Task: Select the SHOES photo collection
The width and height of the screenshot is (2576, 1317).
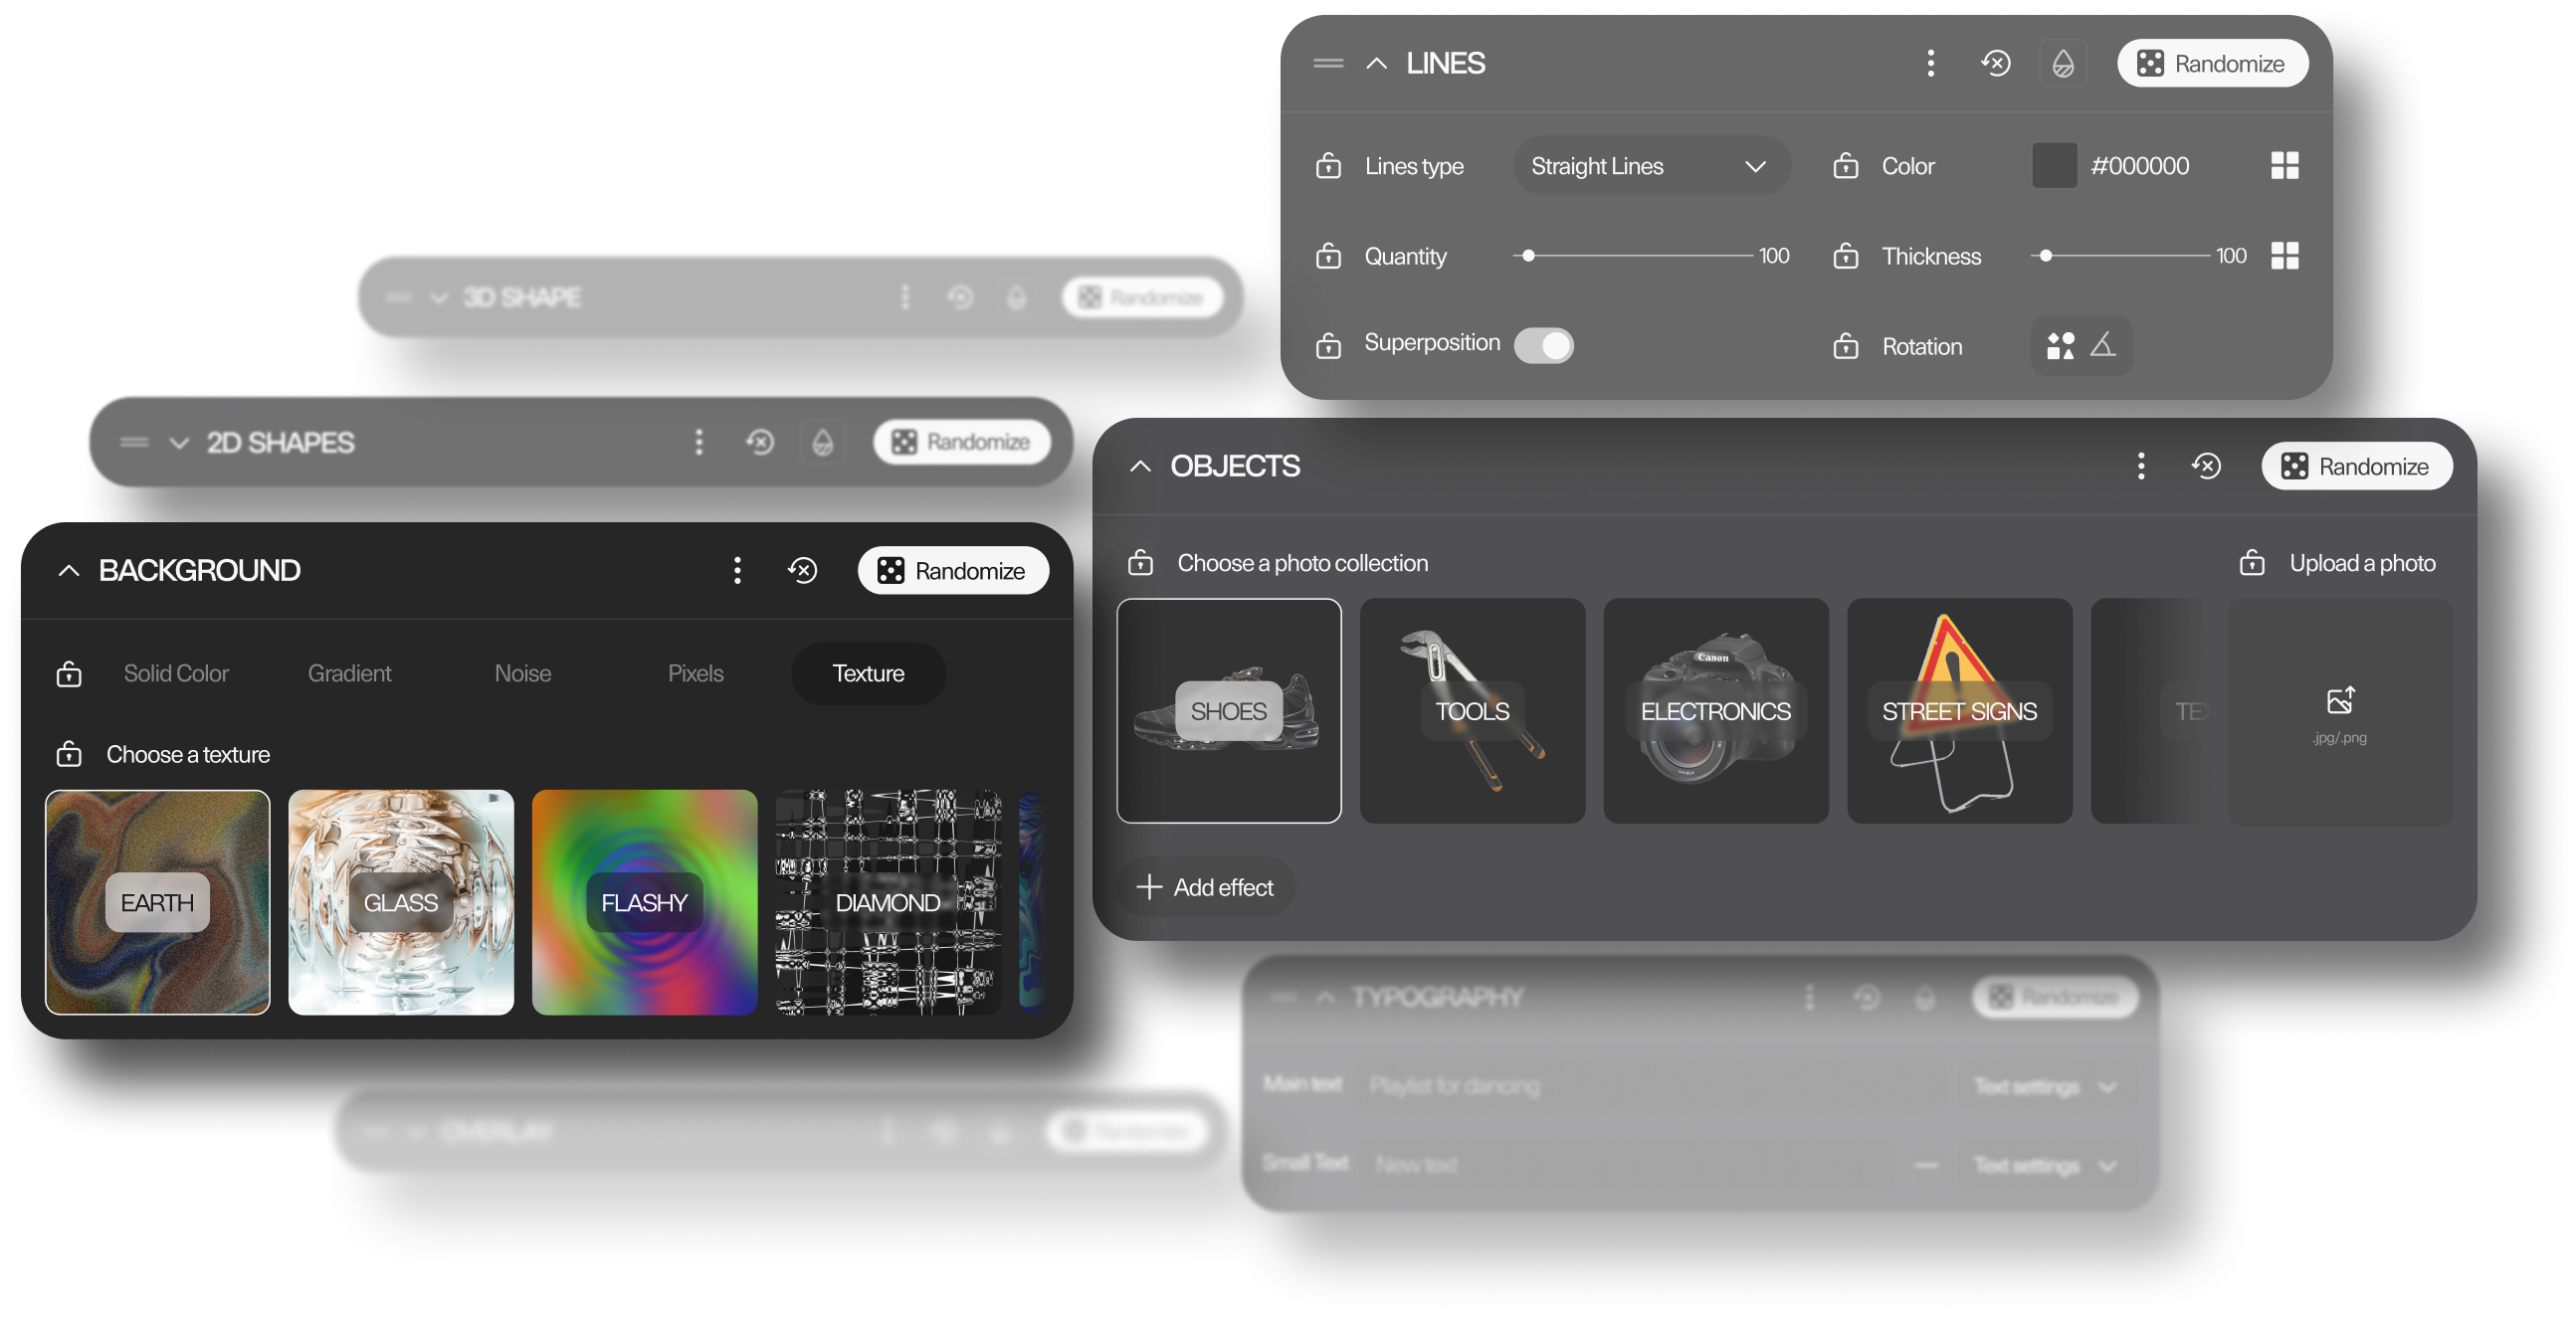Action: pos(1229,711)
